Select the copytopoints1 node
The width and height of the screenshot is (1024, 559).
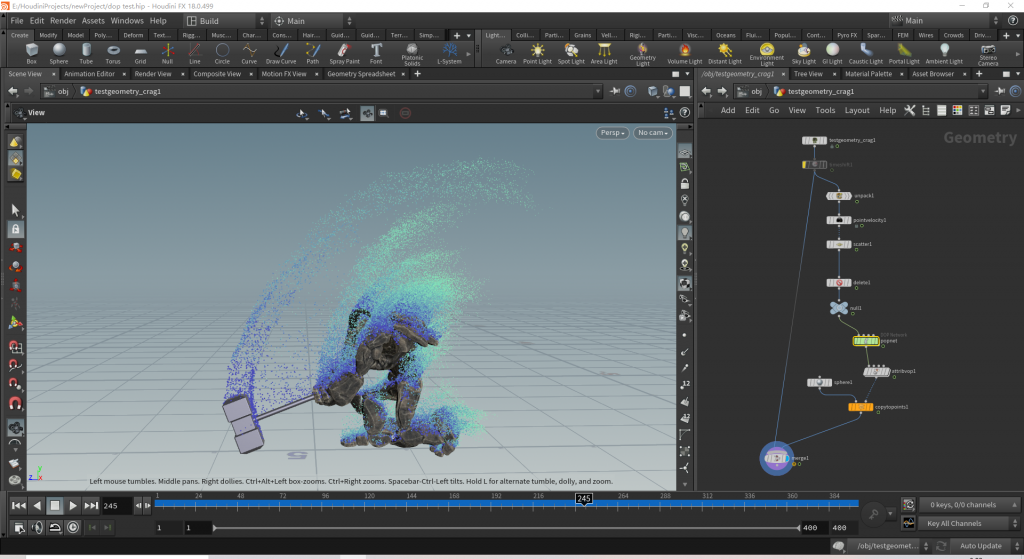pos(861,407)
